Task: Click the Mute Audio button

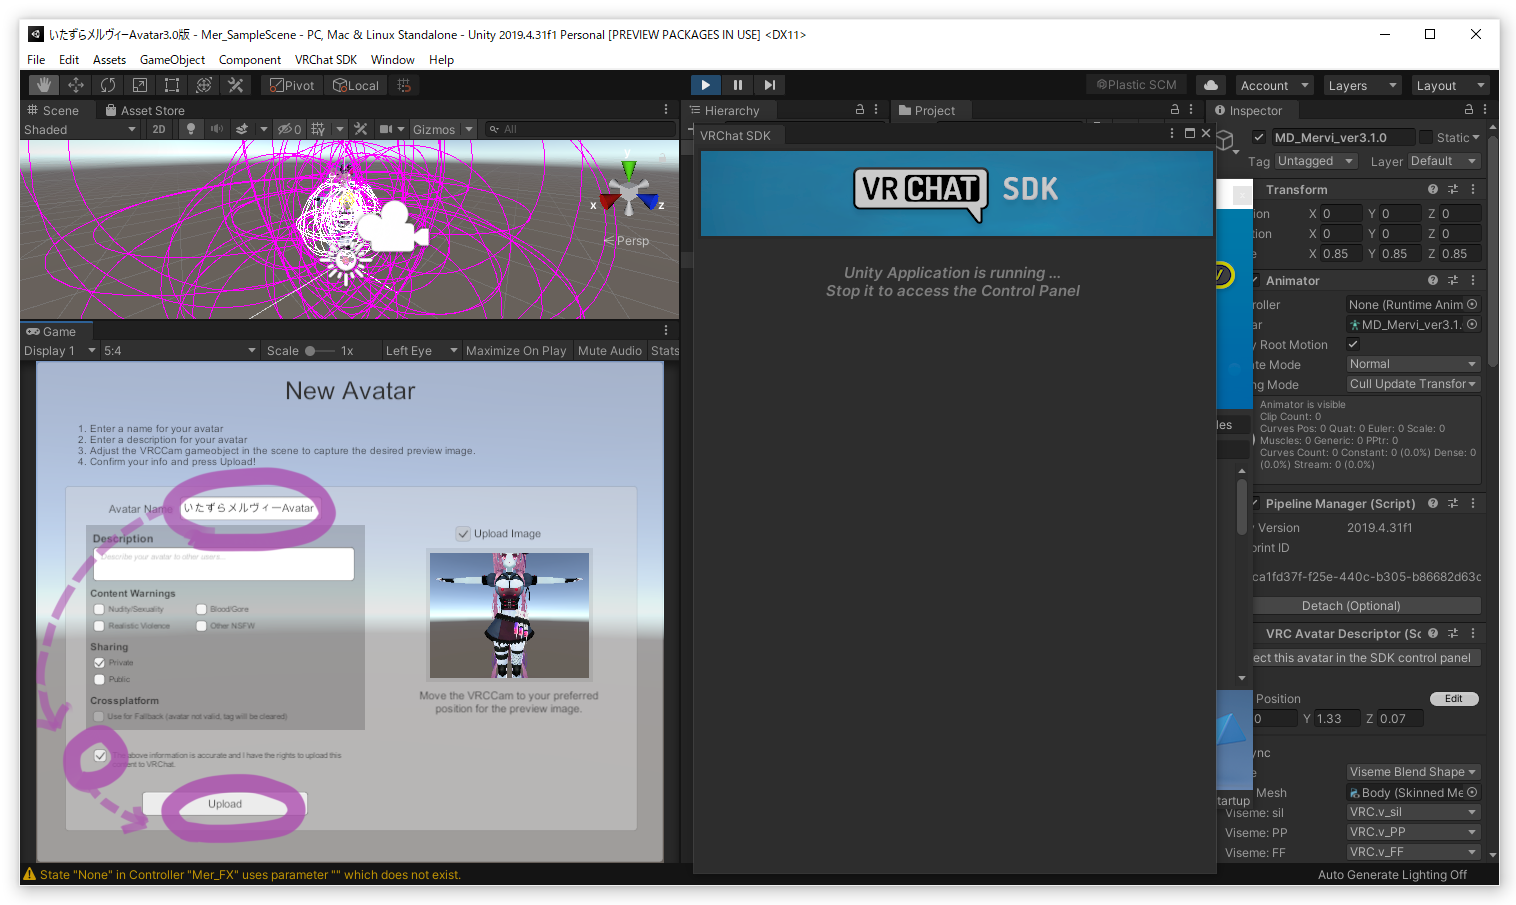Action: (610, 351)
